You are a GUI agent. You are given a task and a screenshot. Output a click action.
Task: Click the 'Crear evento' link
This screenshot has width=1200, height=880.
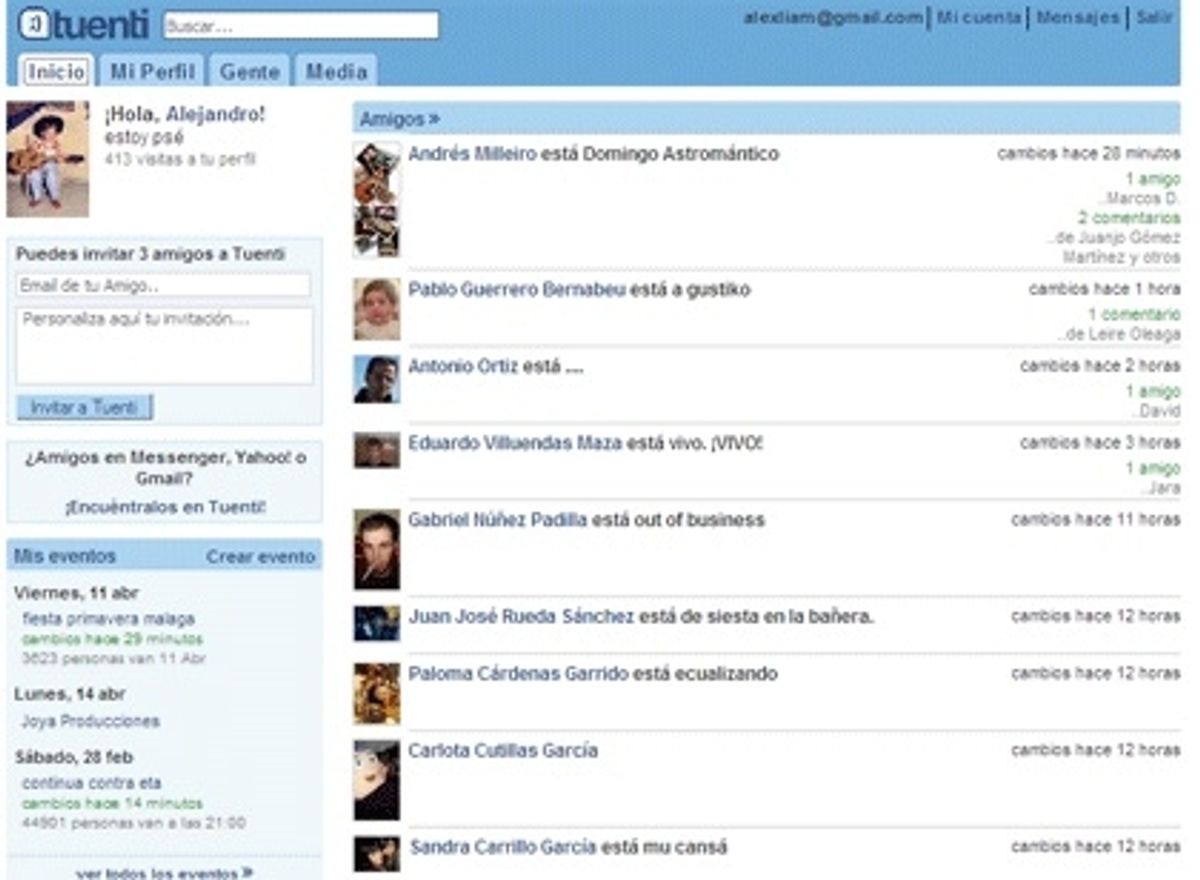coord(261,557)
